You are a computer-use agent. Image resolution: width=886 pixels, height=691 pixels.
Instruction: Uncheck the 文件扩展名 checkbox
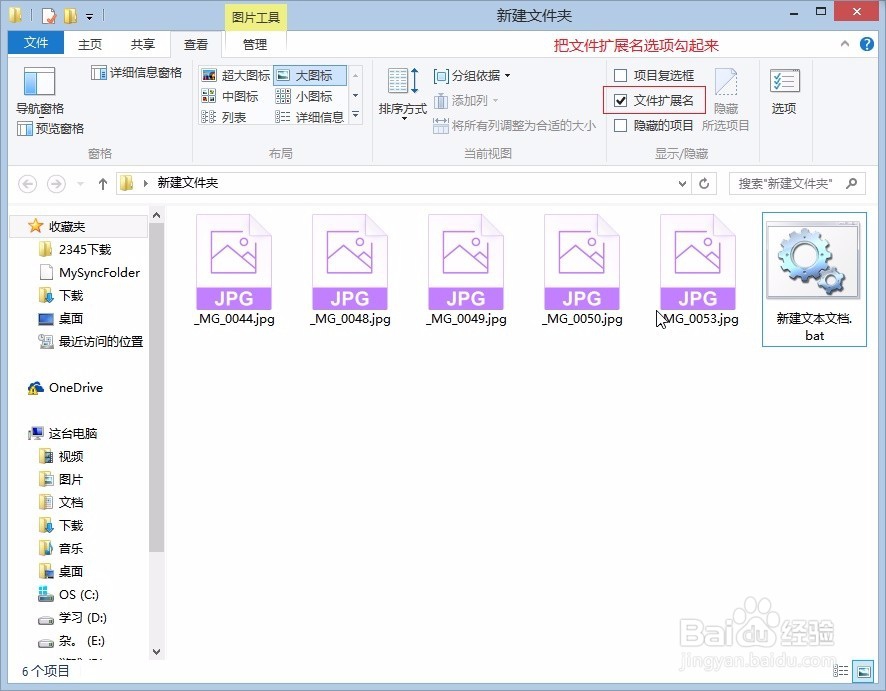coord(622,100)
